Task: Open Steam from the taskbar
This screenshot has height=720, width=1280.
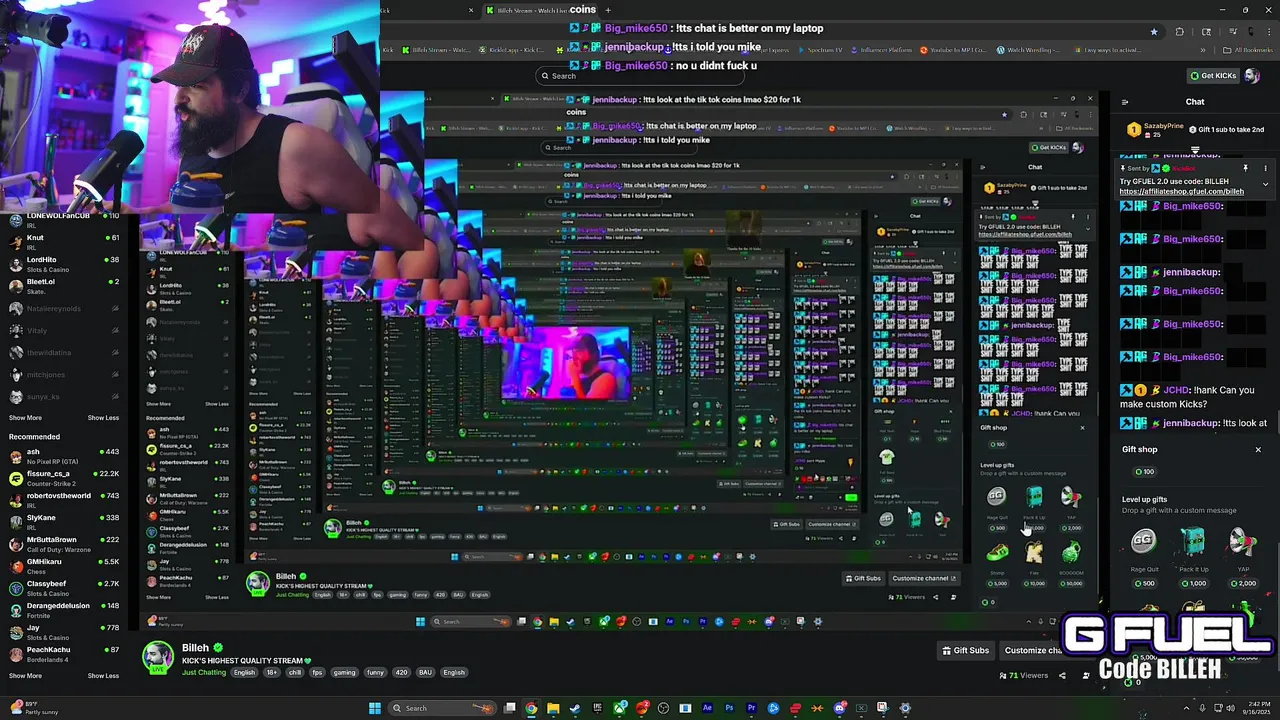Action: [575, 708]
